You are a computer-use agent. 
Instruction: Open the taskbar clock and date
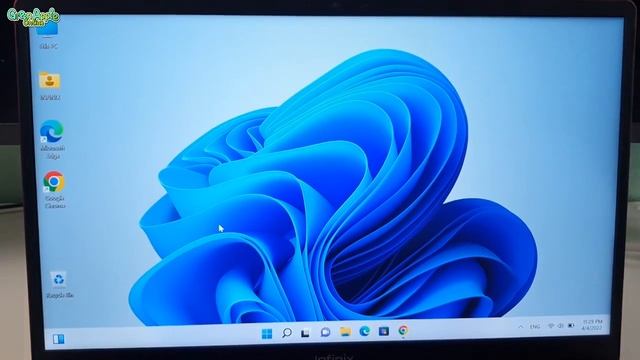(x=592, y=325)
